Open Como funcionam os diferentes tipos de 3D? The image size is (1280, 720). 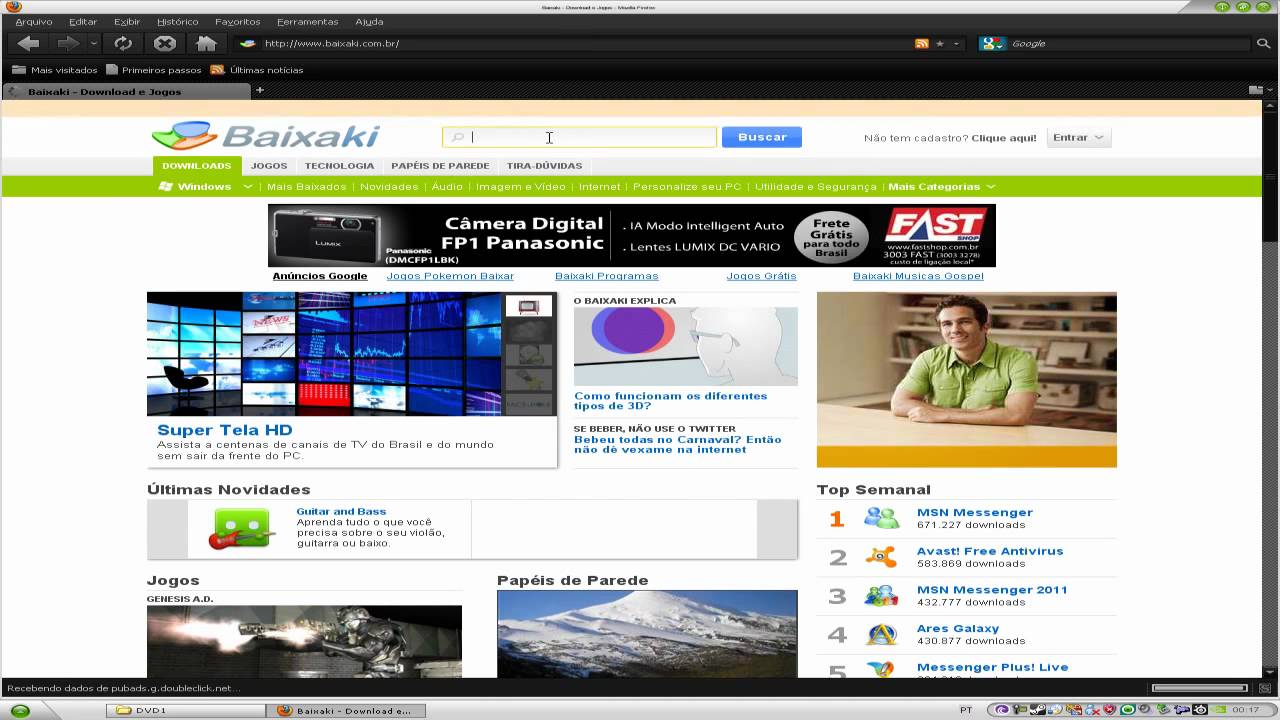click(x=670, y=401)
